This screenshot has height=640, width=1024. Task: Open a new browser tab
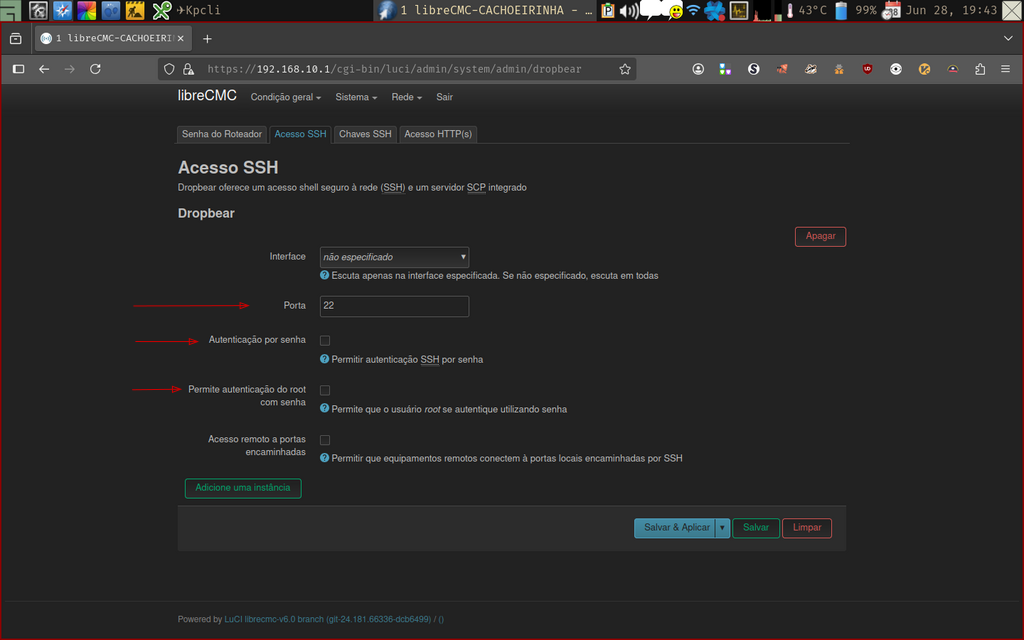click(207, 39)
